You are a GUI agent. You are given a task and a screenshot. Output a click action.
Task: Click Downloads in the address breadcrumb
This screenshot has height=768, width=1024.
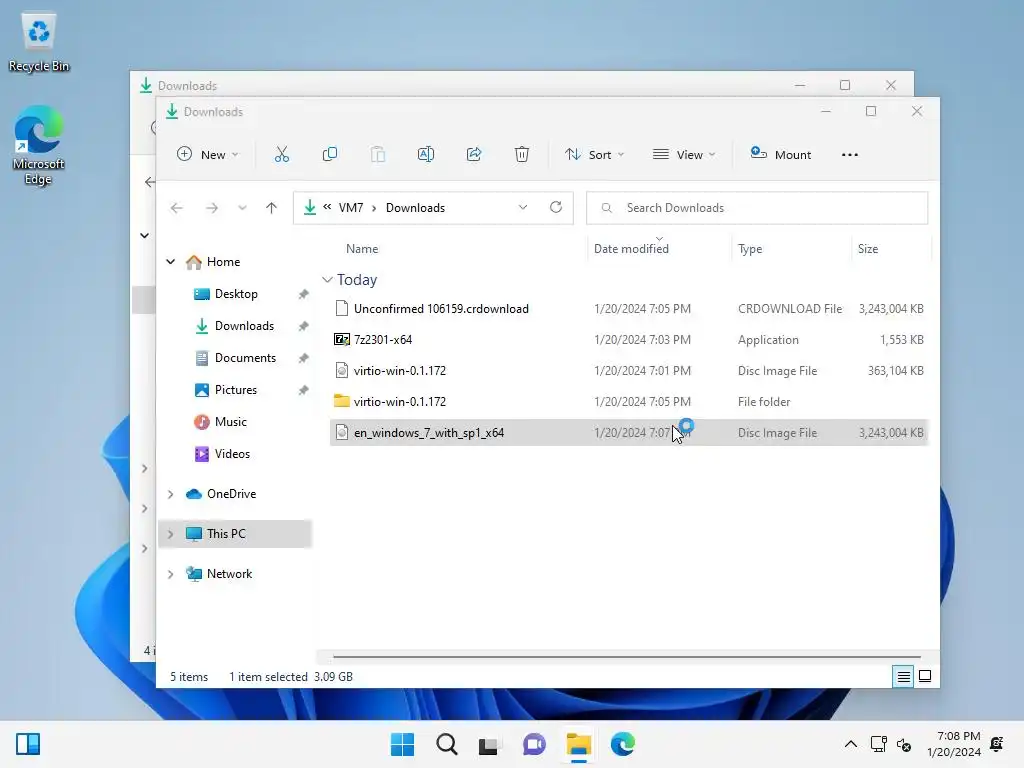click(x=415, y=208)
